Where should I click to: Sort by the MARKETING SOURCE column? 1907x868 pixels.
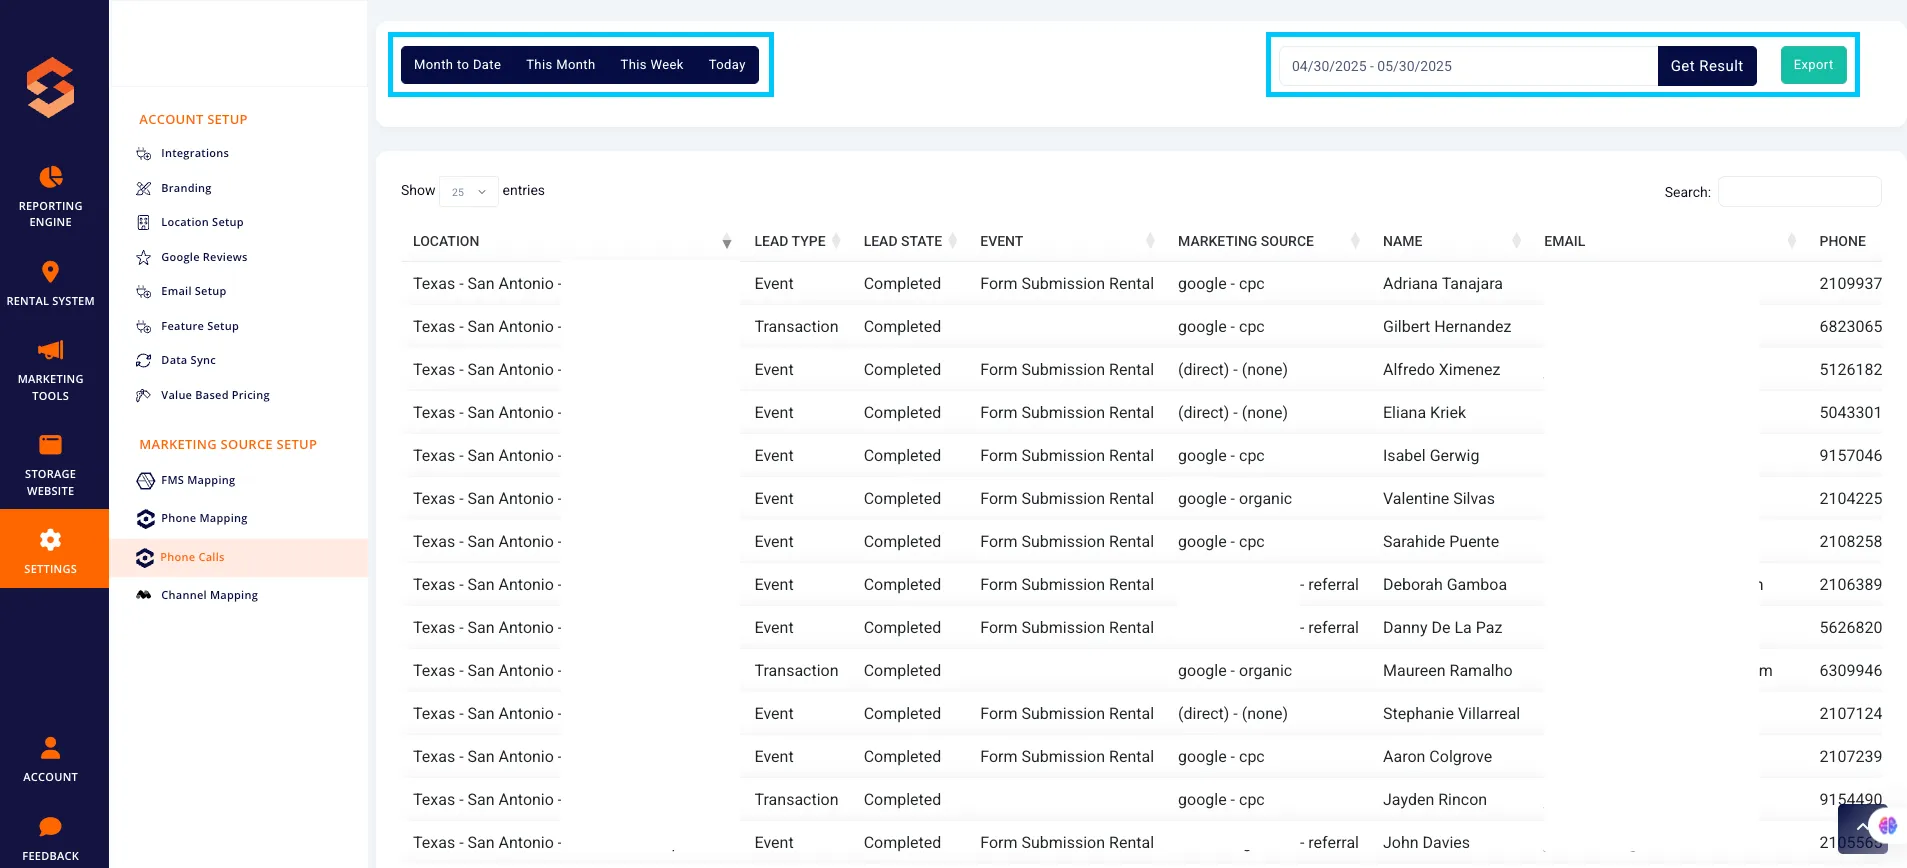tap(1269, 241)
